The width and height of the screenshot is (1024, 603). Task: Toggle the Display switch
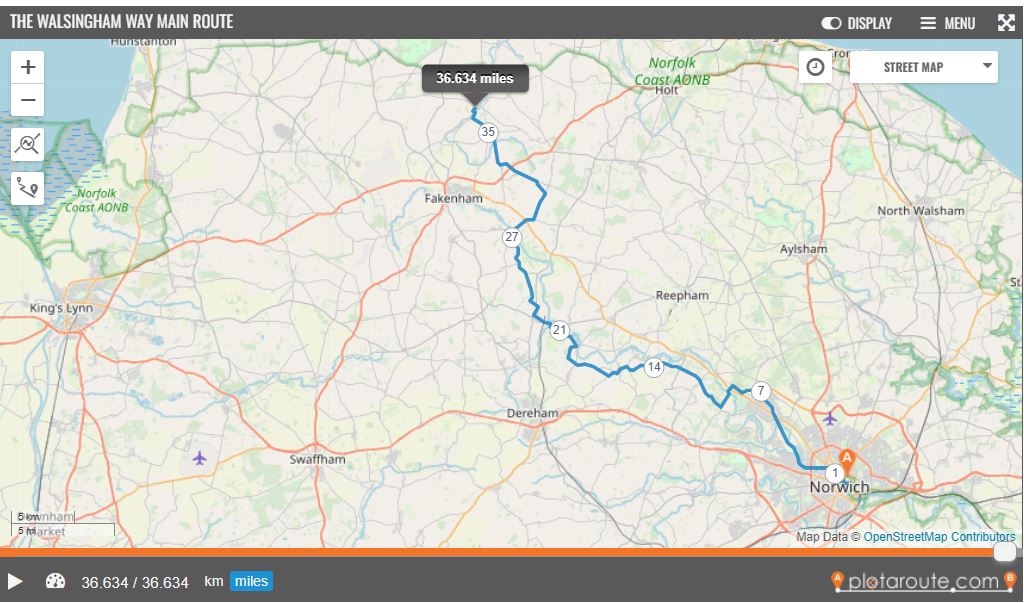[831, 23]
